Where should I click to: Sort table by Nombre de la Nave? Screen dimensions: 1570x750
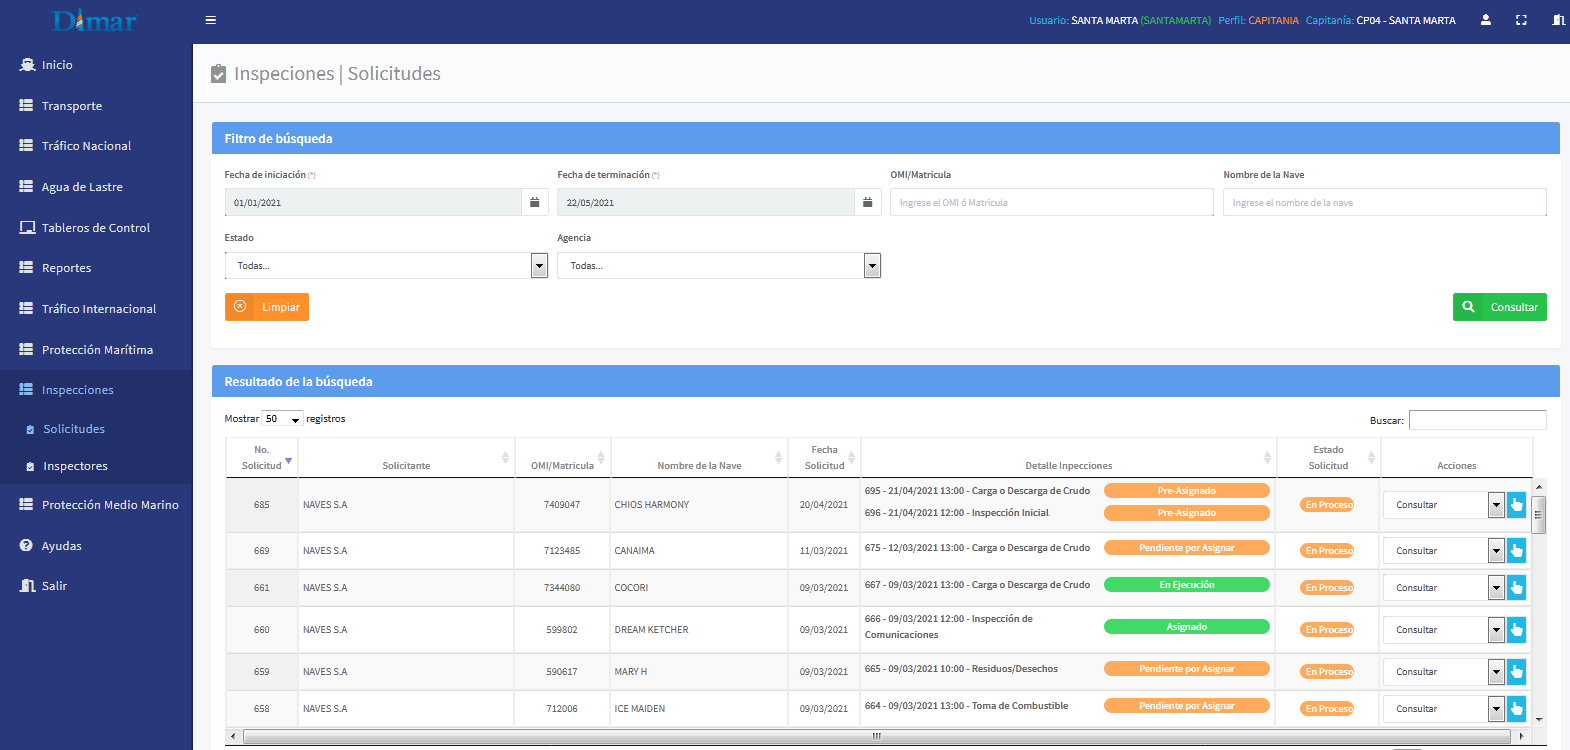699,465
